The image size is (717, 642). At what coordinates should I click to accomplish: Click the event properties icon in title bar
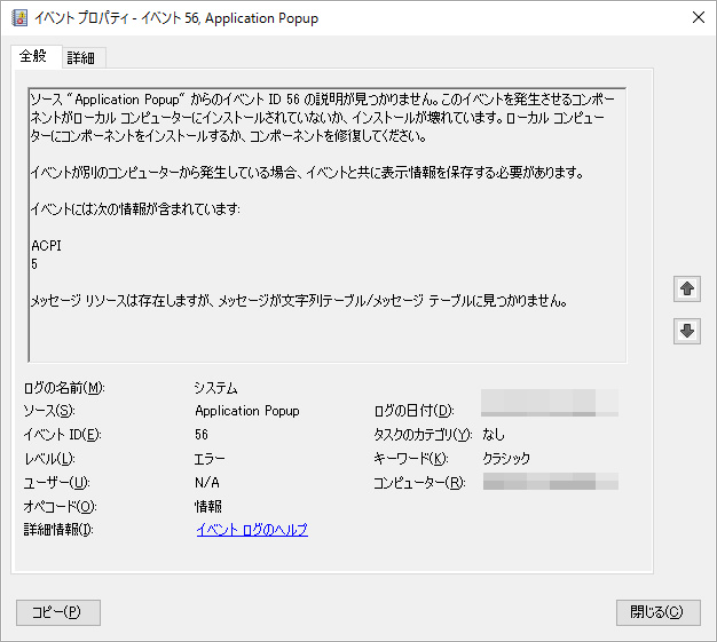[18, 16]
